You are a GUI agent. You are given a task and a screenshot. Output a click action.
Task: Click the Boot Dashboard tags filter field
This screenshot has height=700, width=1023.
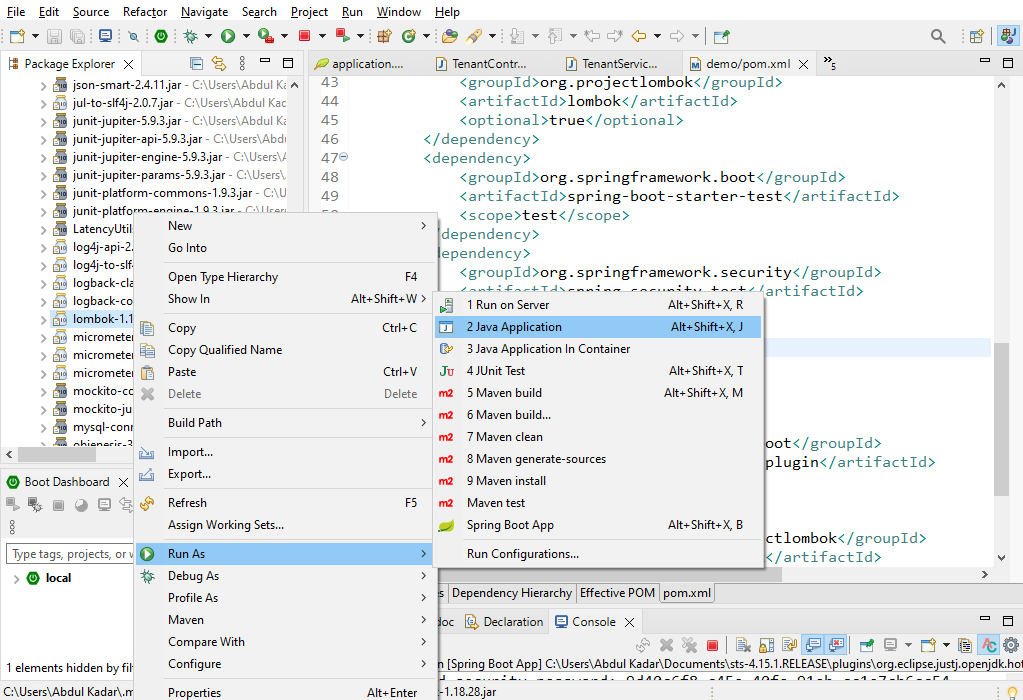[x=69, y=554]
